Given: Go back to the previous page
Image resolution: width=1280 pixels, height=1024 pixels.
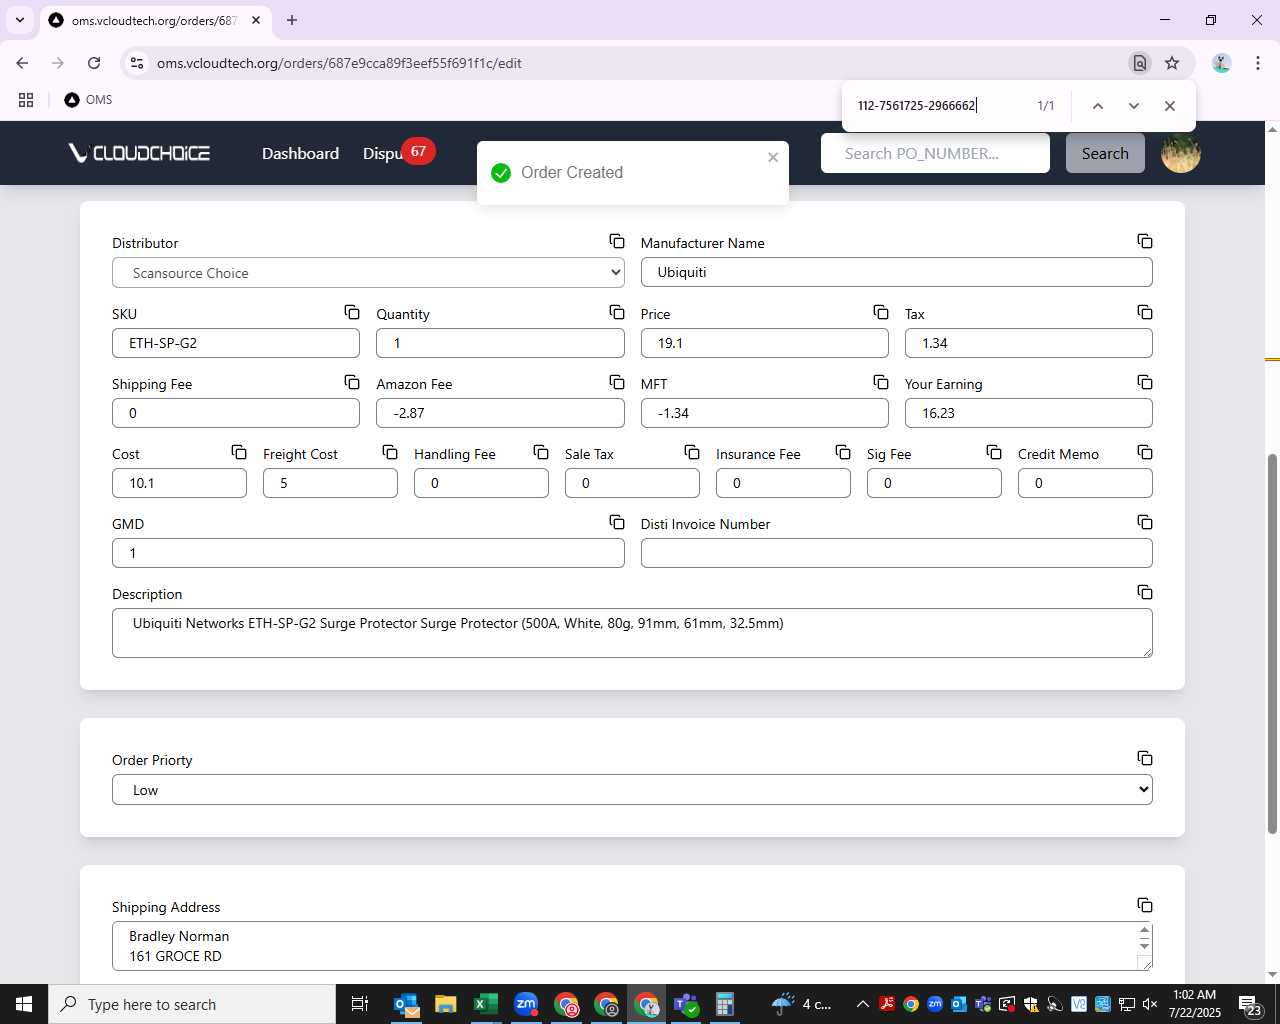Looking at the screenshot, I should tap(22, 63).
